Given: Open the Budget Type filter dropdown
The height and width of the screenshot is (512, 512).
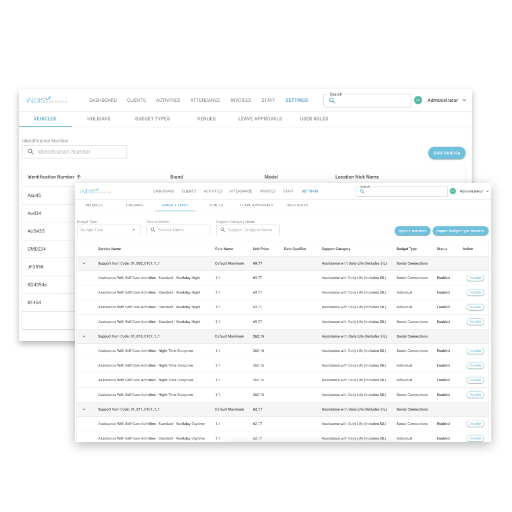Looking at the screenshot, I should tap(109, 230).
